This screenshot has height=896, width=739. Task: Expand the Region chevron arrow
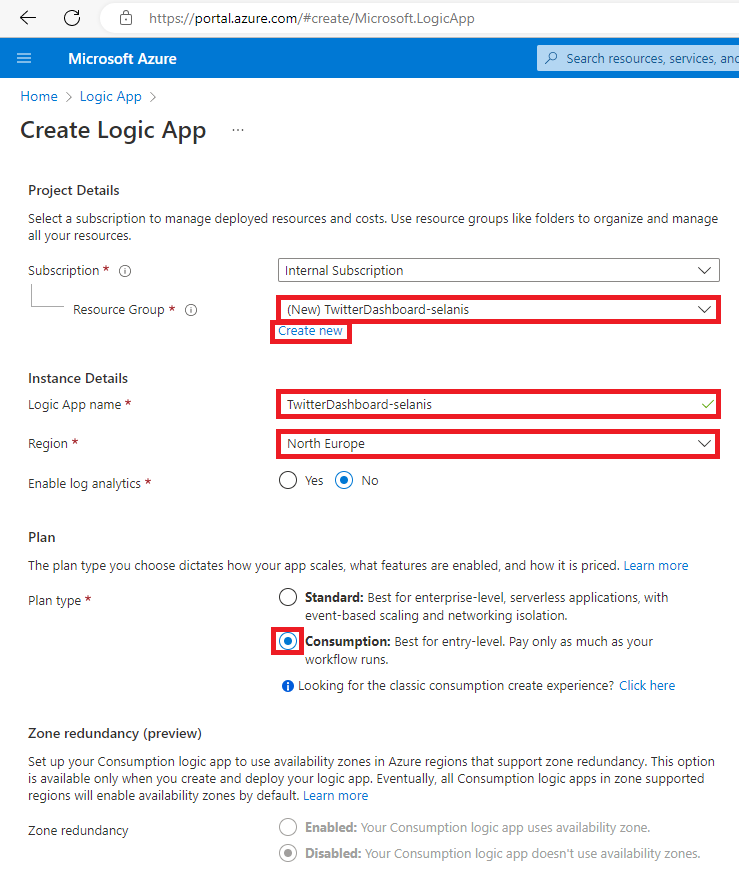[704, 444]
